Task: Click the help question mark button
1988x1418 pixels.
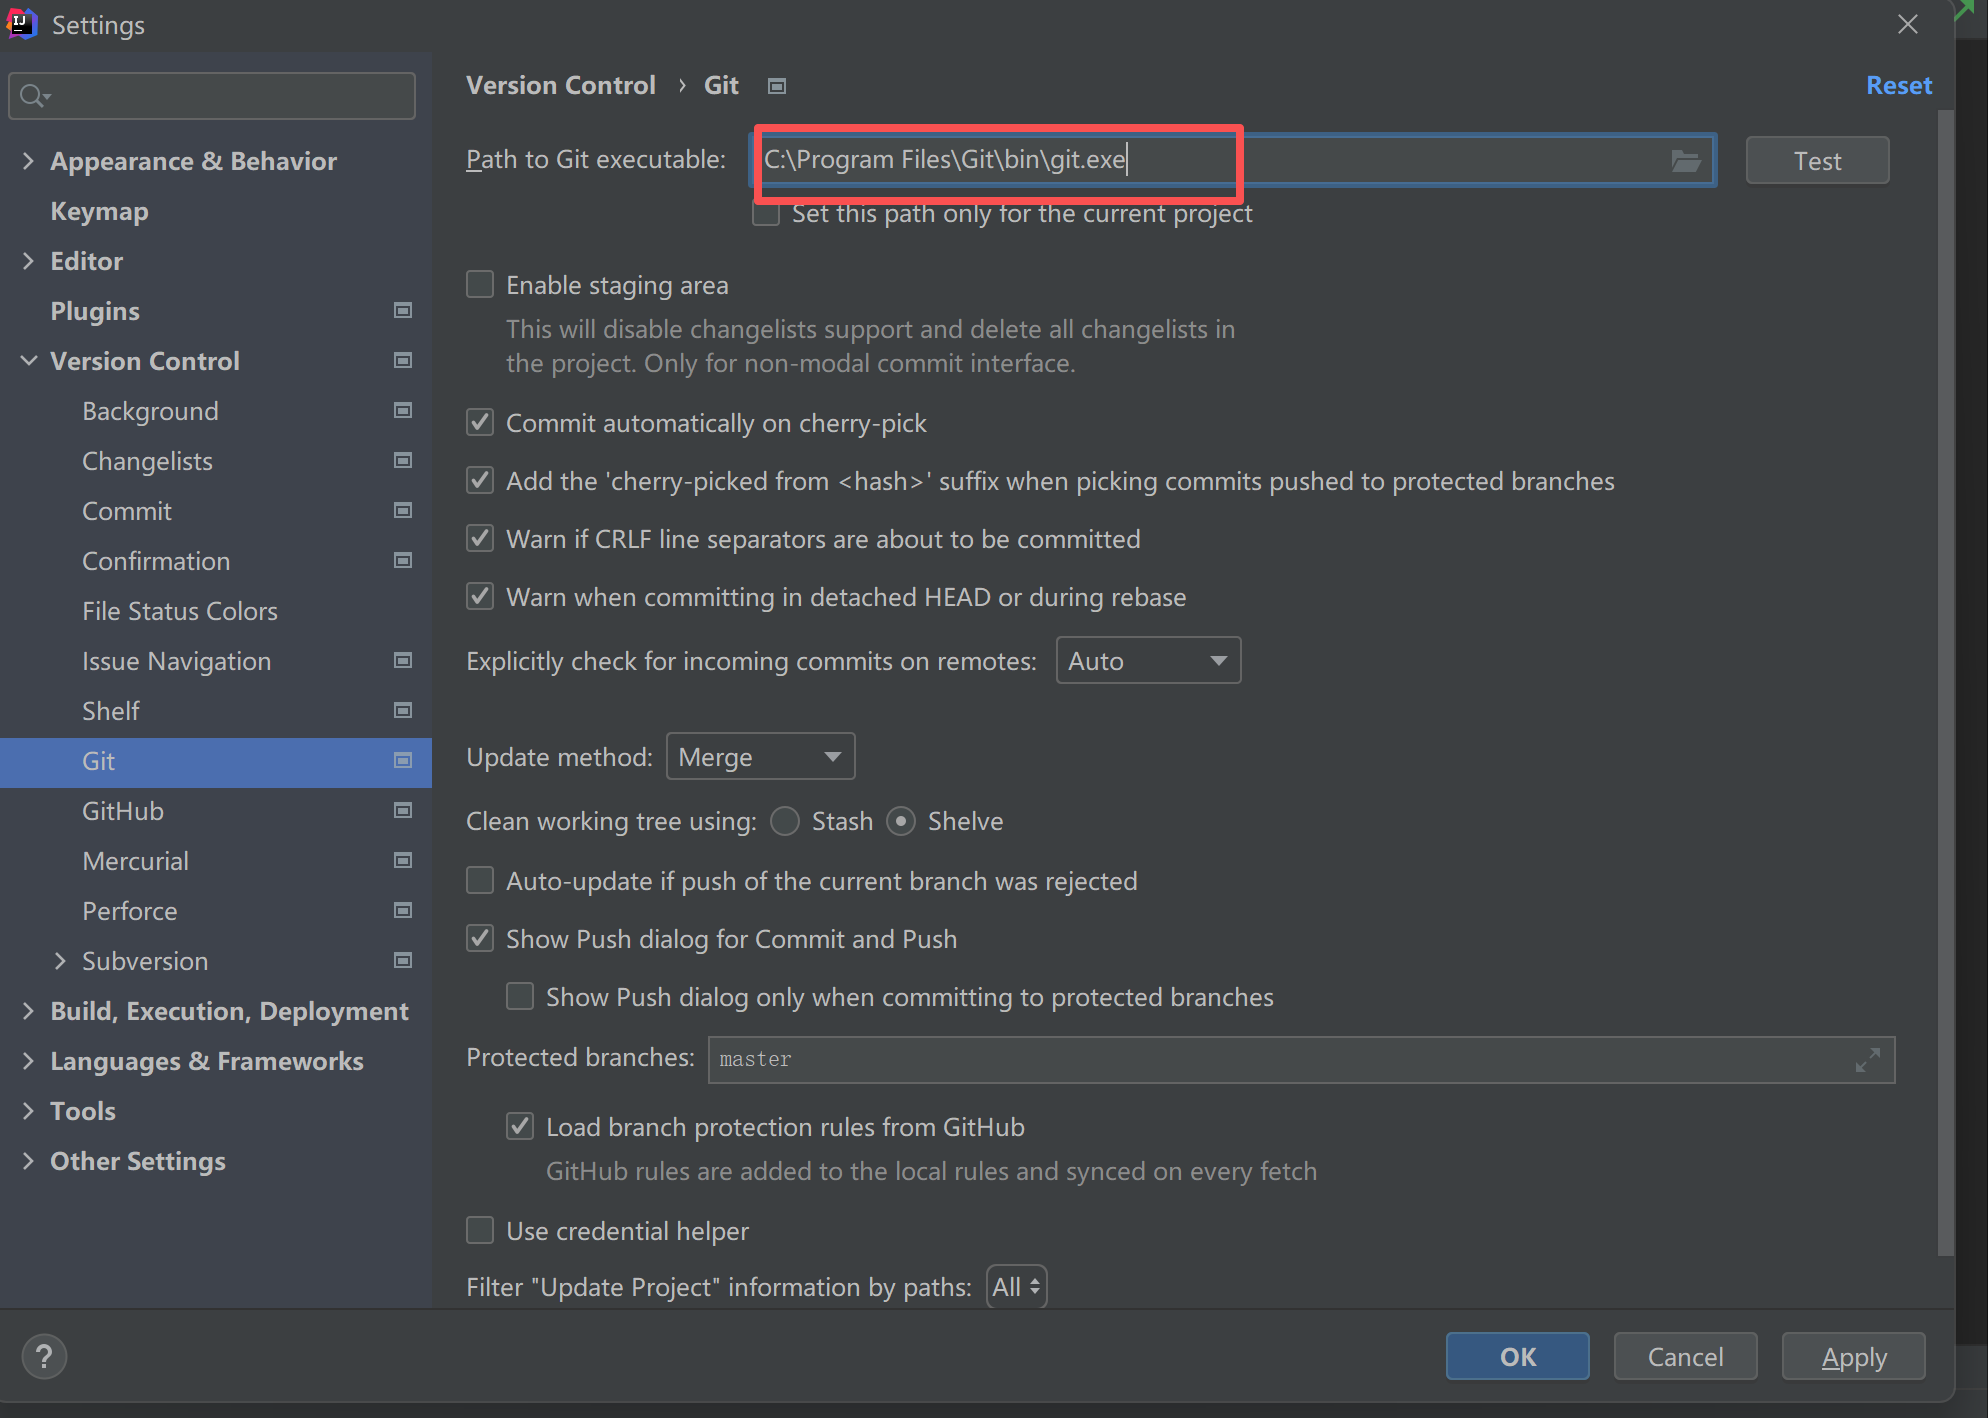Action: click(x=44, y=1357)
